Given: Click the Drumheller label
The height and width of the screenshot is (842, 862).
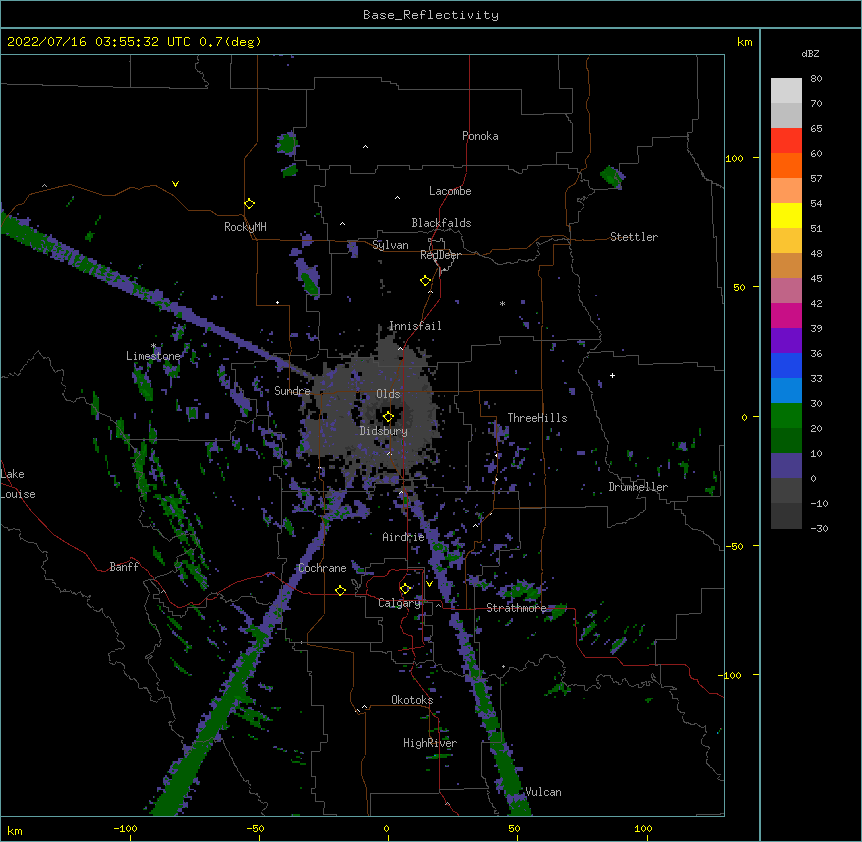Looking at the screenshot, I should 638,487.
